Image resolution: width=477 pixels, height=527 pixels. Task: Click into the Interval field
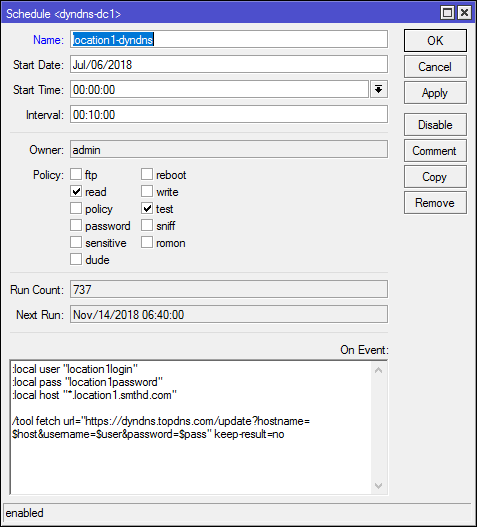(x=229, y=114)
